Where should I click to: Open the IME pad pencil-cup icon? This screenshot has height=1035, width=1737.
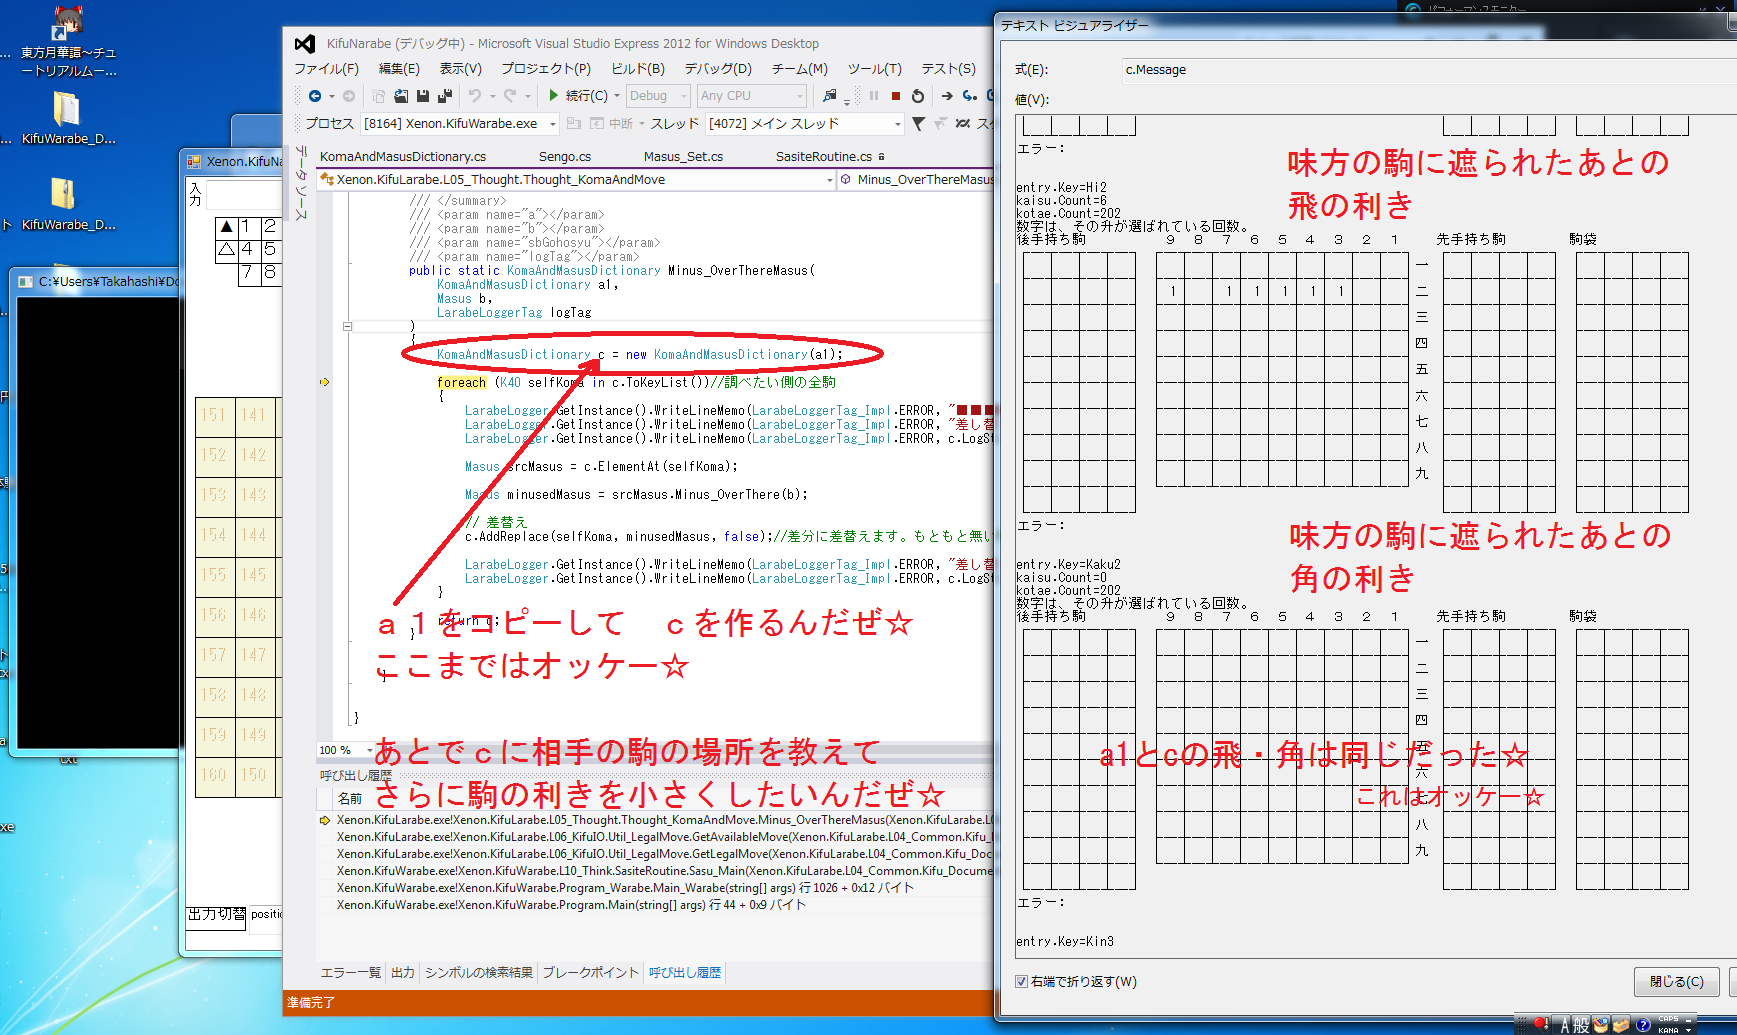pos(1601,1025)
